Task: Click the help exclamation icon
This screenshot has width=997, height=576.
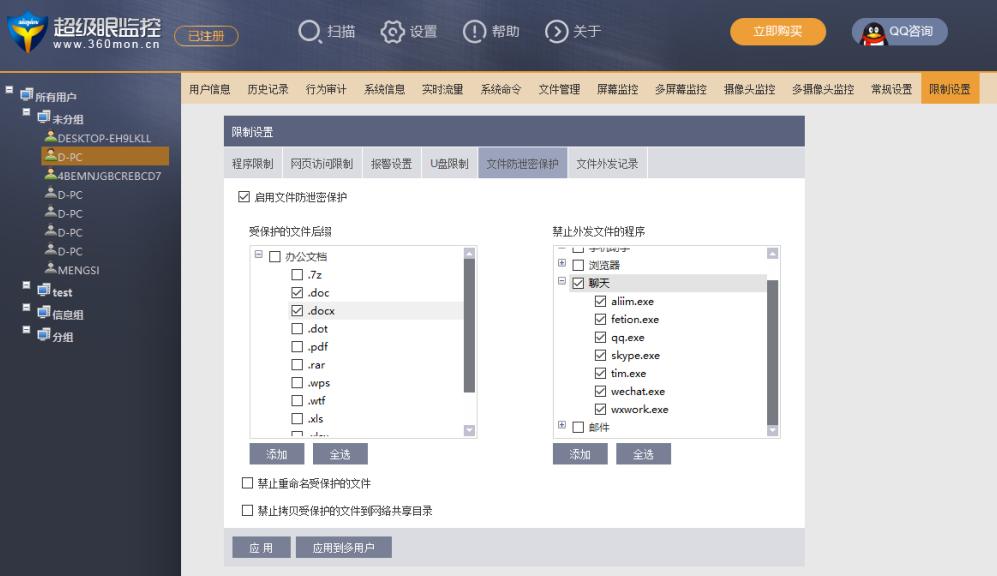Action: [474, 32]
